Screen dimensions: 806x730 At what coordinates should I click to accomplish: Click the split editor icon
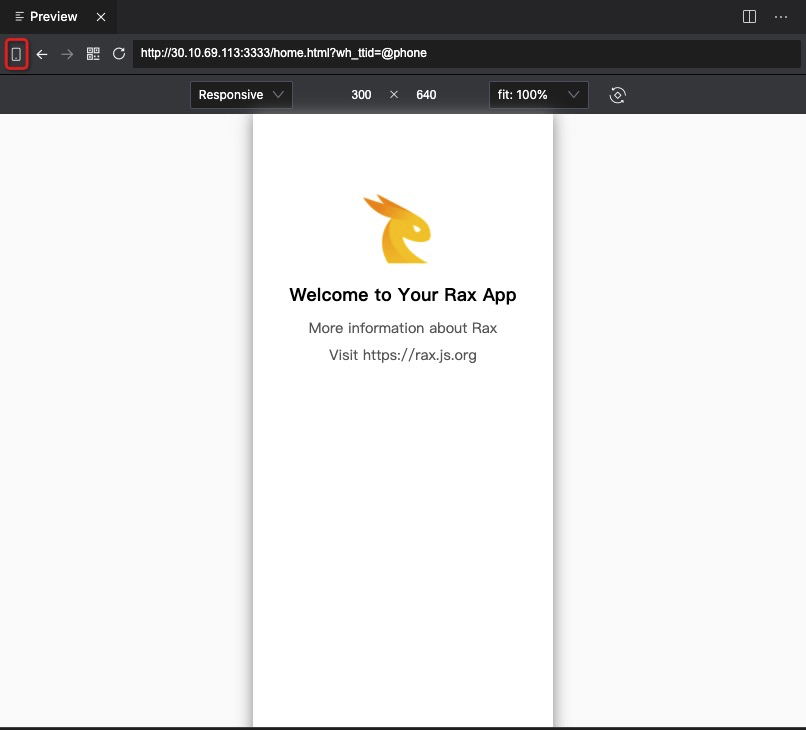[749, 16]
